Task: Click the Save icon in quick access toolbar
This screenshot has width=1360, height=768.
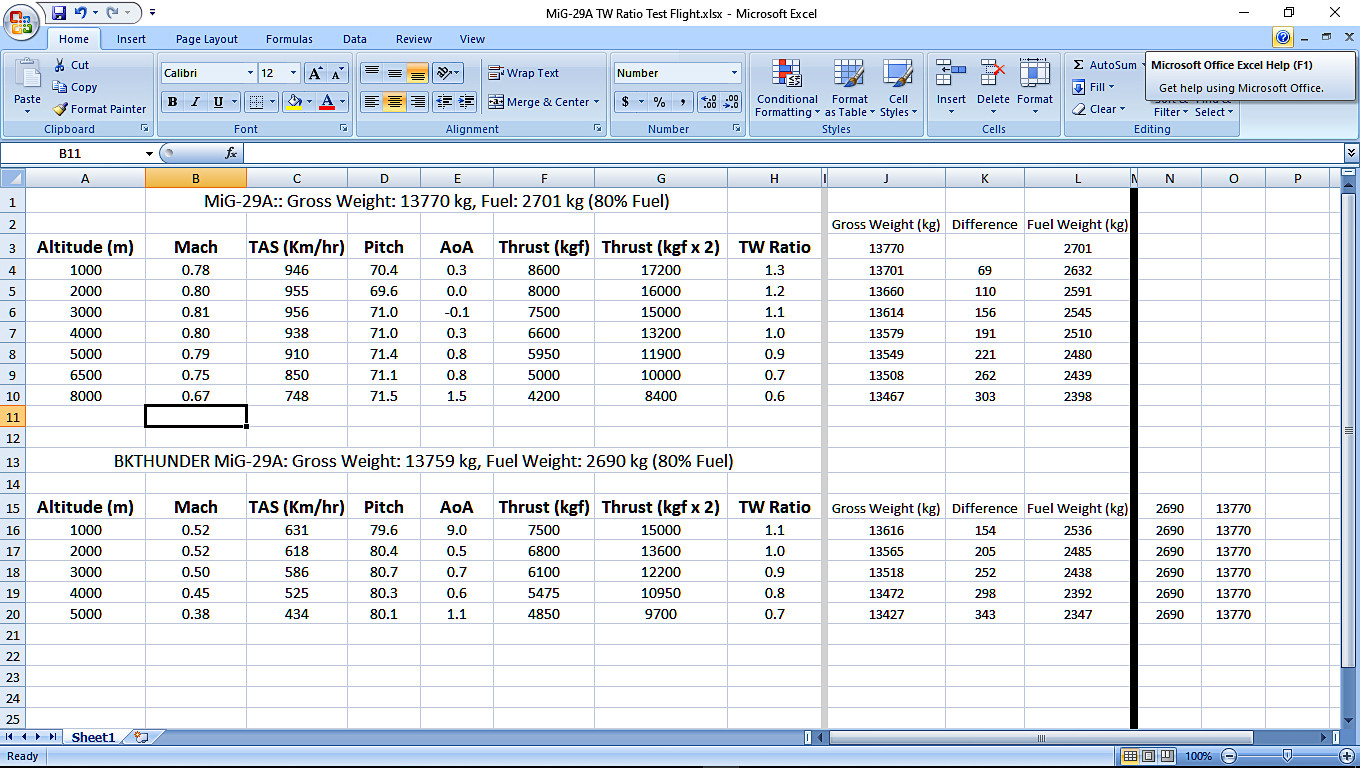Action: pos(59,13)
